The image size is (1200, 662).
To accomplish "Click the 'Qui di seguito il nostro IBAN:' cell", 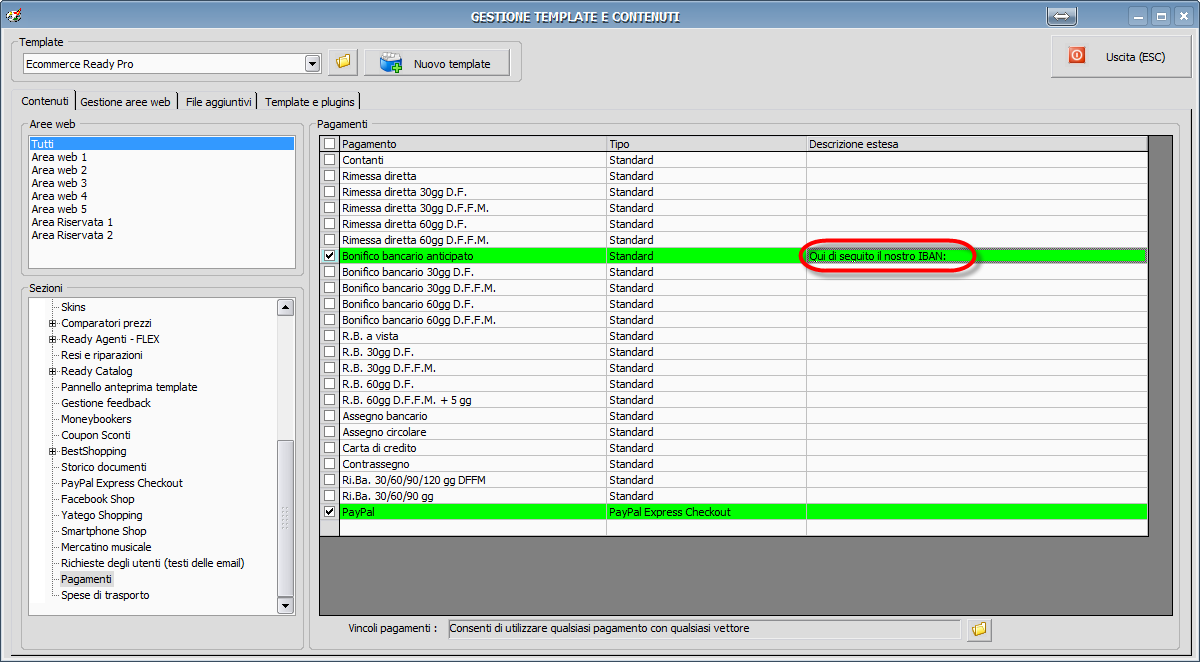I will click(977, 256).
